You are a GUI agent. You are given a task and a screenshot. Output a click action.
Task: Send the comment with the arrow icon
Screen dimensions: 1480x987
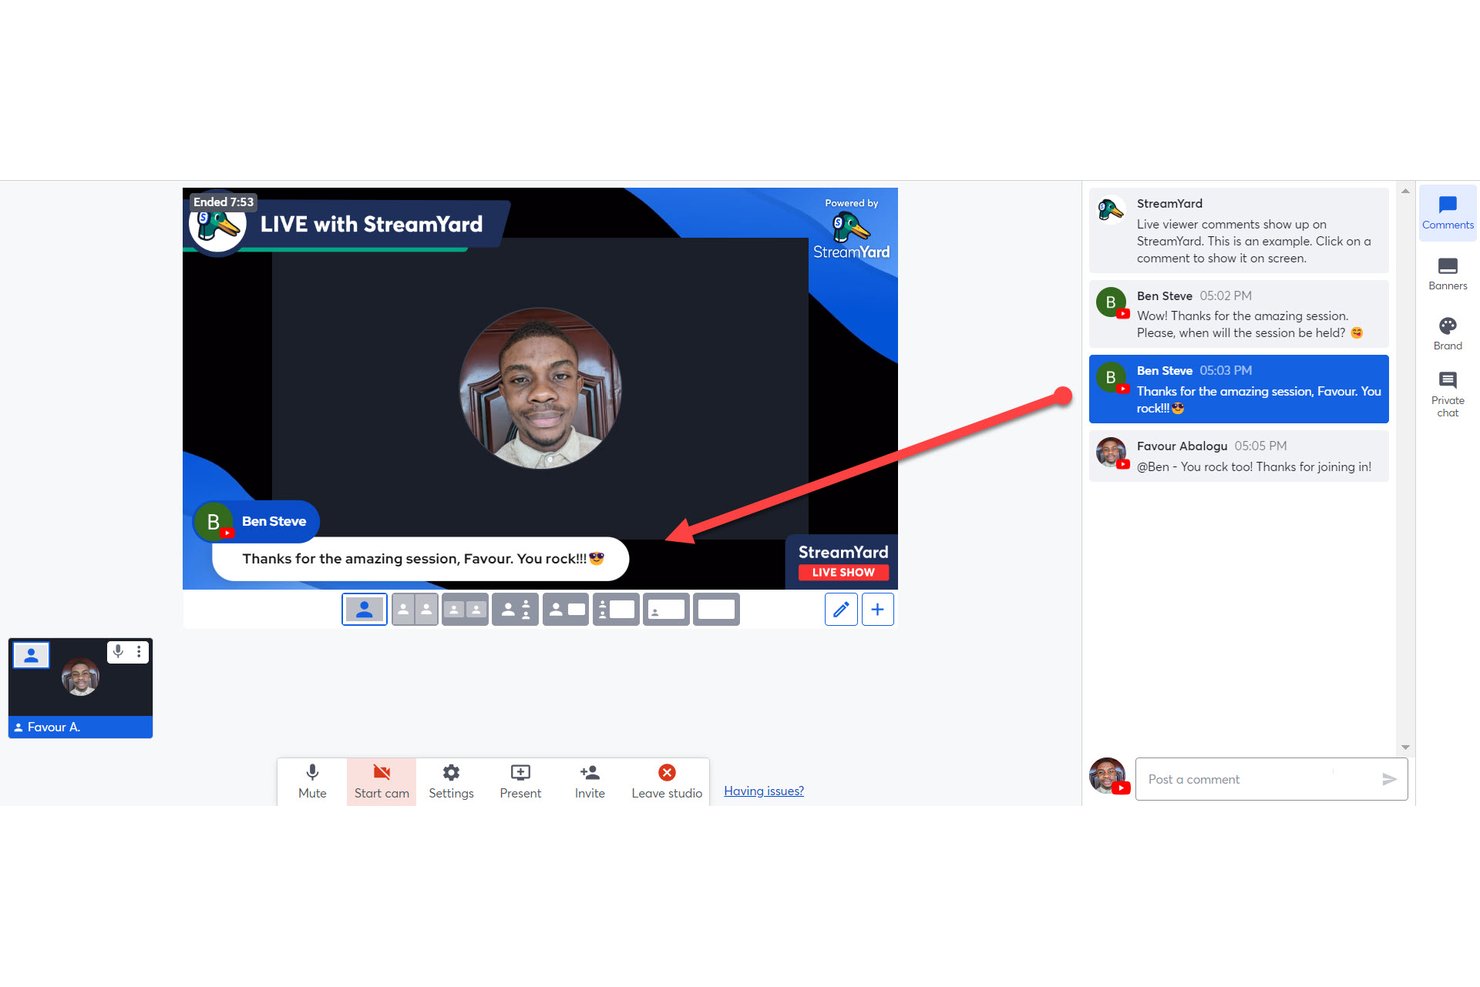coord(1389,779)
